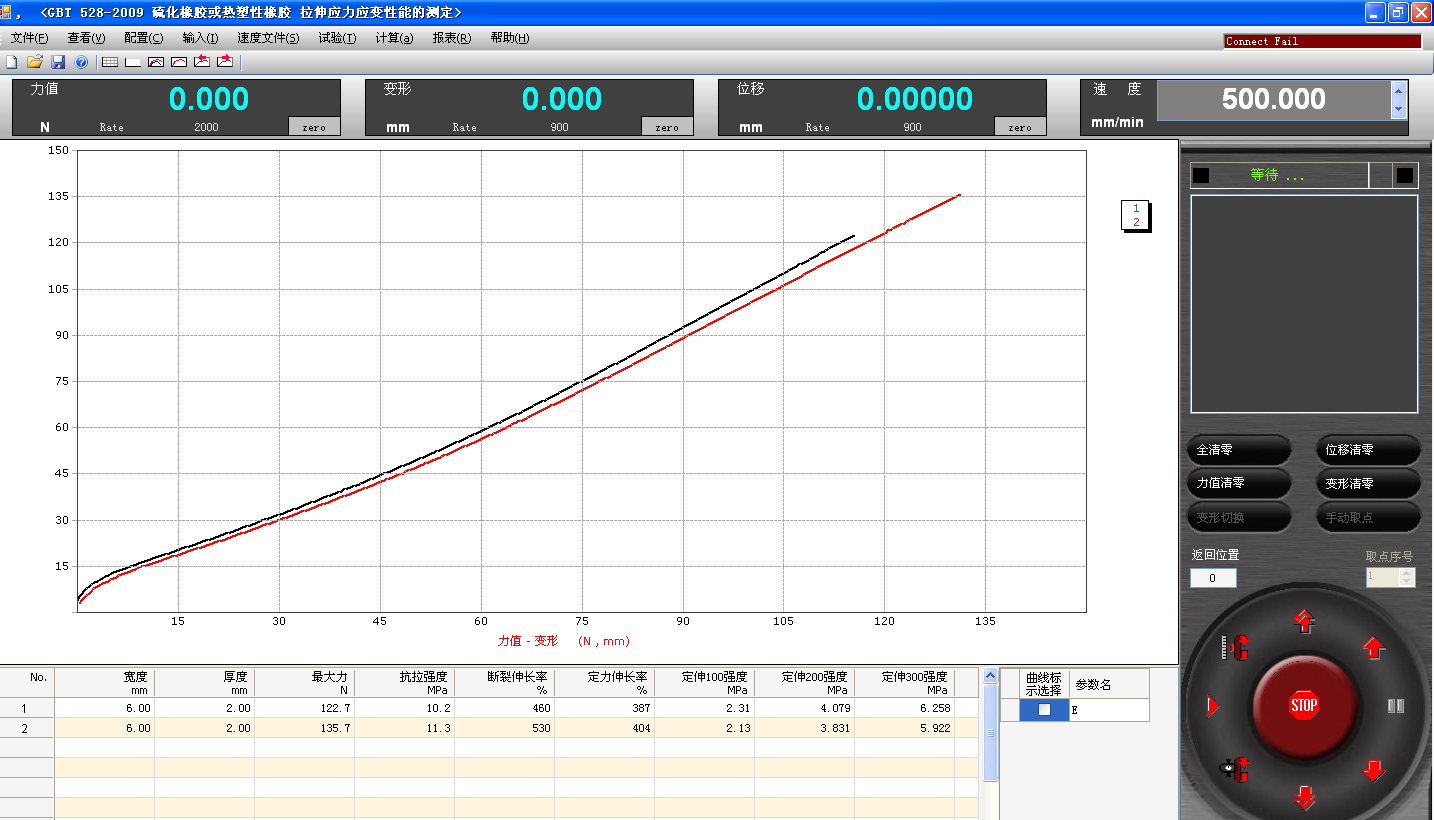Click the Save floppy disk icon
Screen dimensions: 1434x820
[x=58, y=62]
